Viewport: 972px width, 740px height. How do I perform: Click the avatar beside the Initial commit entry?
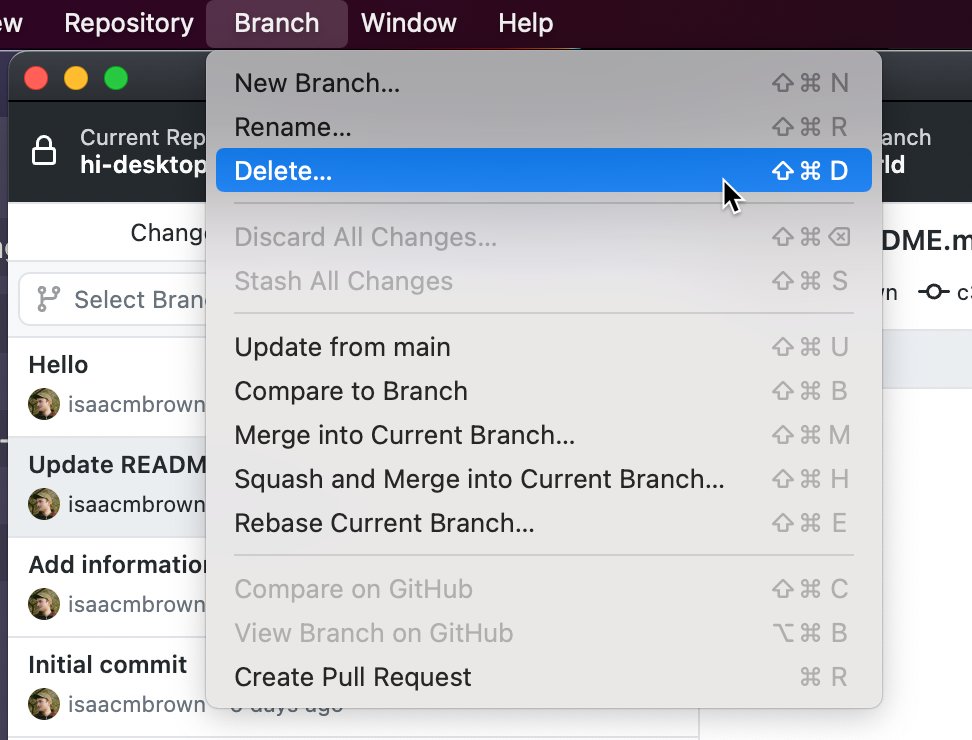point(44,704)
